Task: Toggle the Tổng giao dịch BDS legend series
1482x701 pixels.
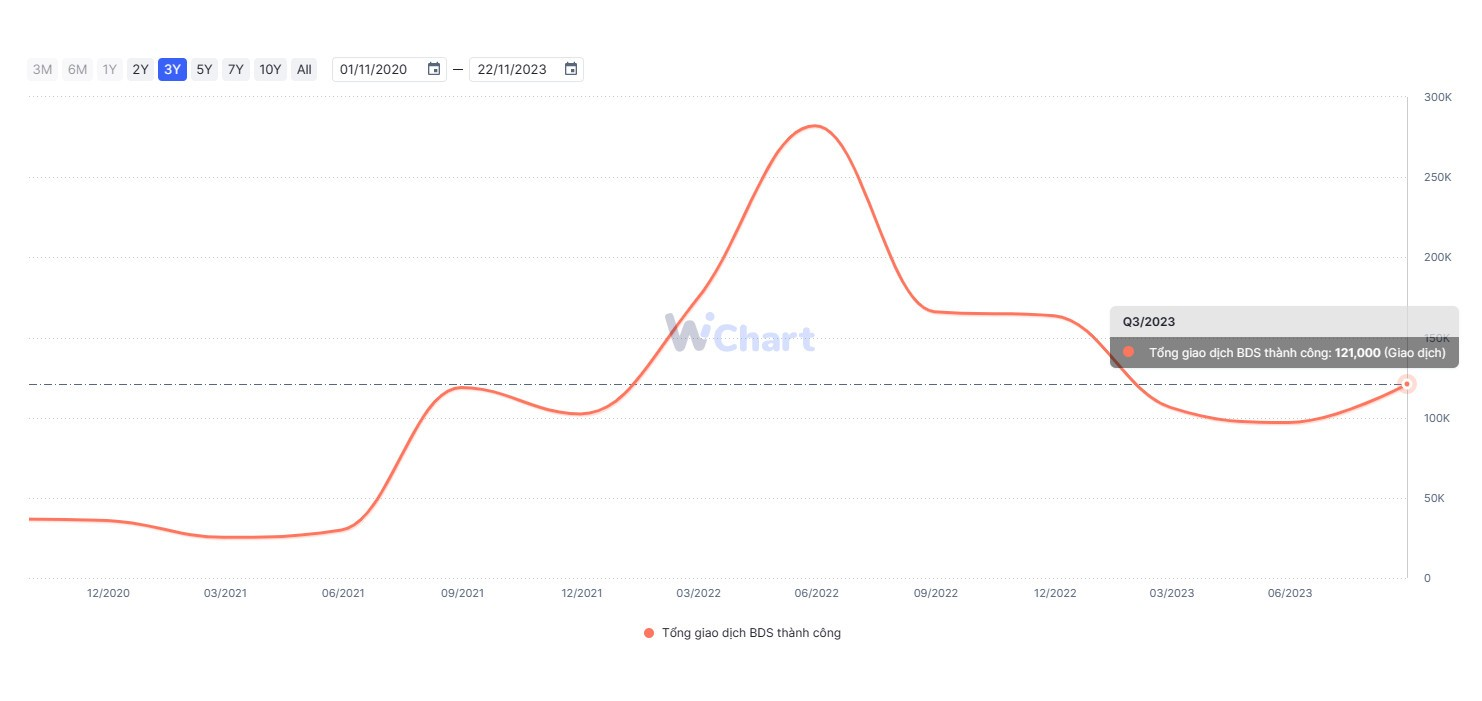Action: [x=751, y=633]
